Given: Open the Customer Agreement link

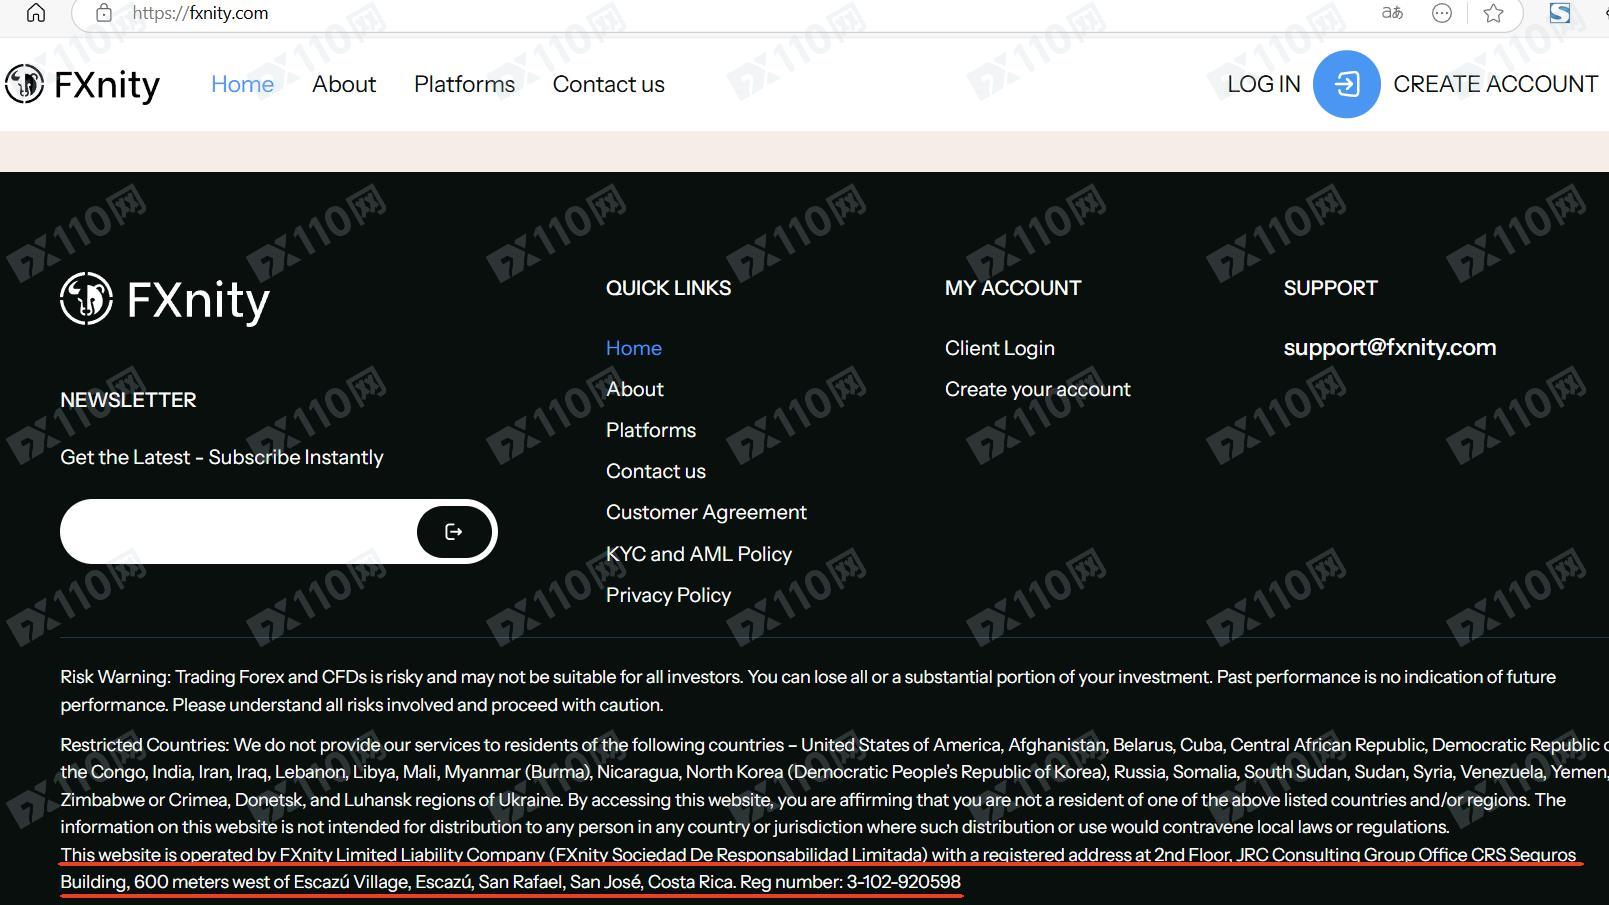Looking at the screenshot, I should coord(706,512).
